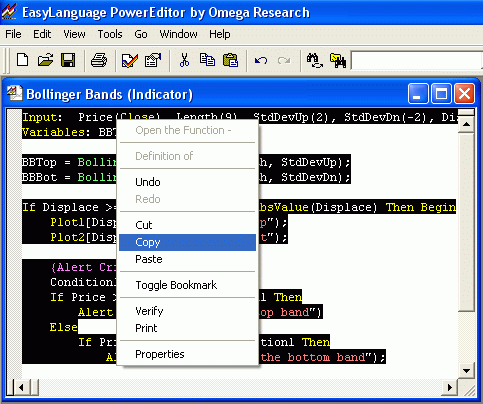This screenshot has width=483, height=404.
Task: Click horizontal scrollbar right arrow
Action: click(x=450, y=387)
